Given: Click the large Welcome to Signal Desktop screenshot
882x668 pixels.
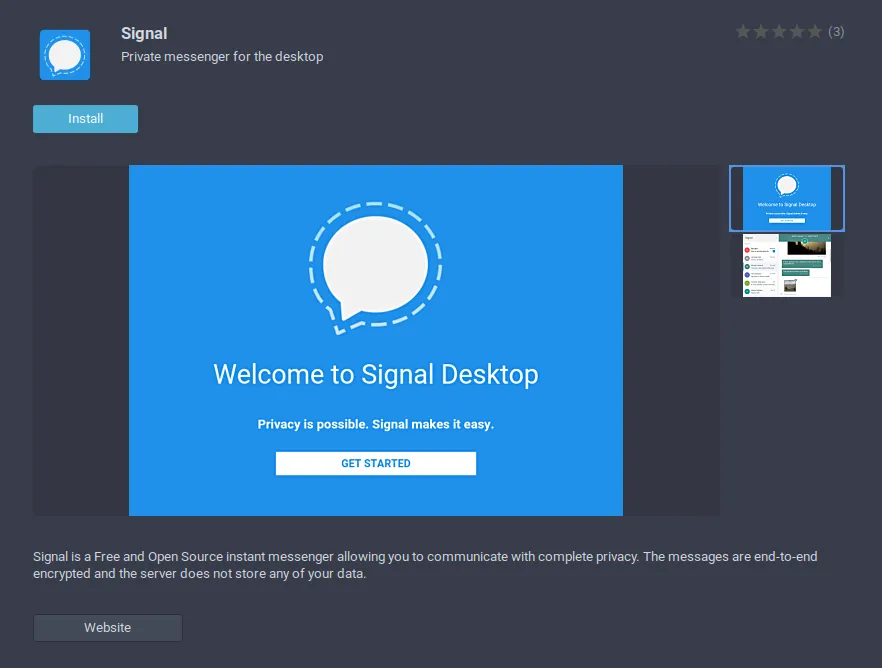Looking at the screenshot, I should tap(376, 340).
